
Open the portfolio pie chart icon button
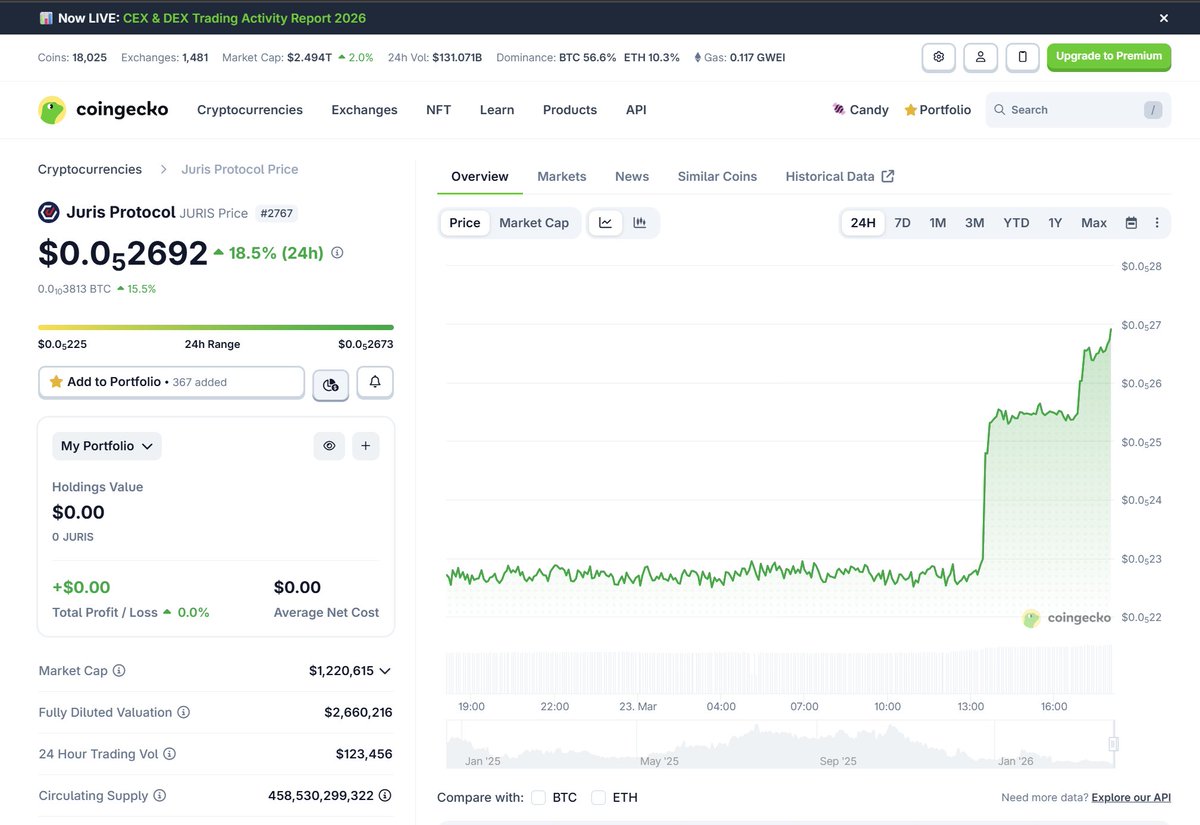[331, 383]
